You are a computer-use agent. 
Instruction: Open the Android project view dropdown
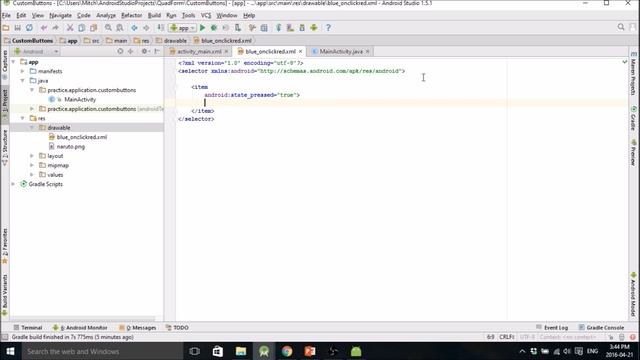[x=36, y=51]
